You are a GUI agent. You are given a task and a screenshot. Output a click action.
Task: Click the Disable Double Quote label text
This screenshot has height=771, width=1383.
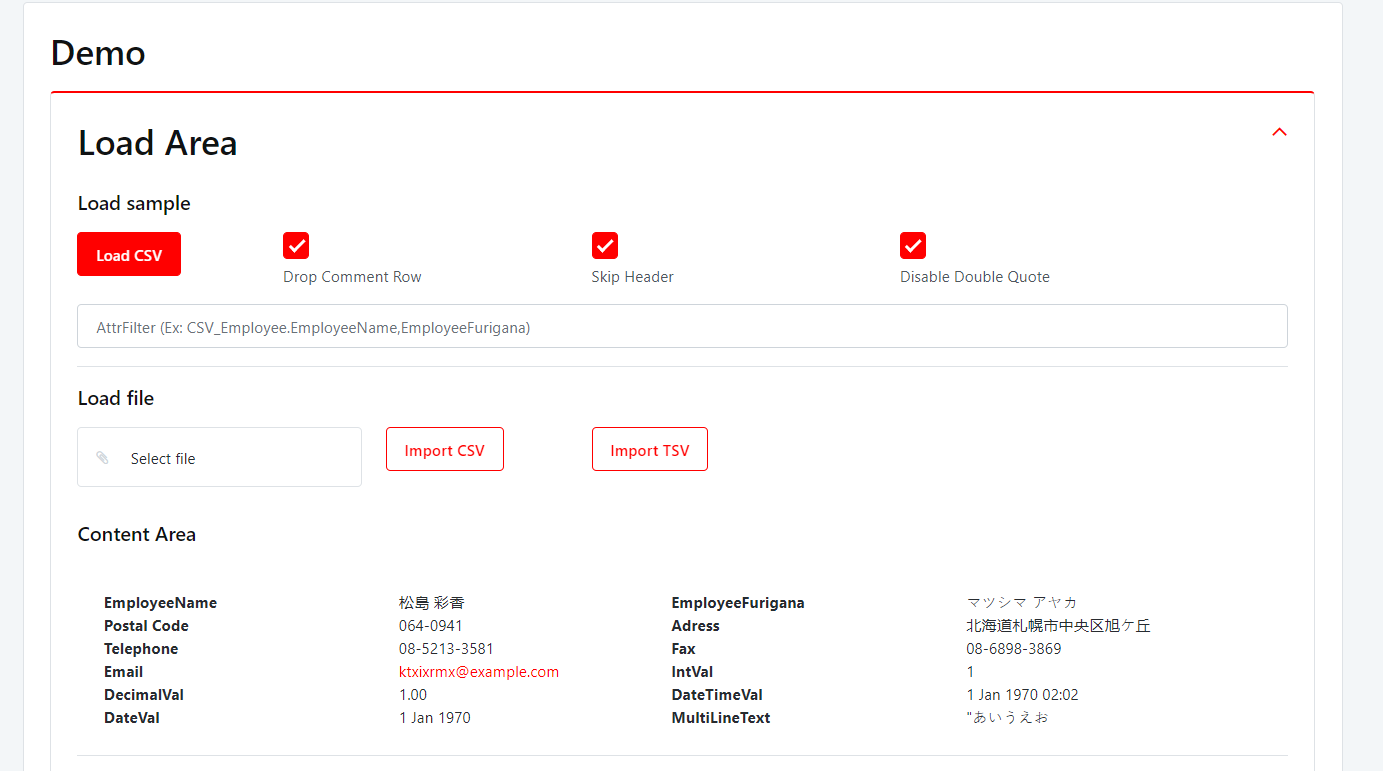[x=974, y=277]
